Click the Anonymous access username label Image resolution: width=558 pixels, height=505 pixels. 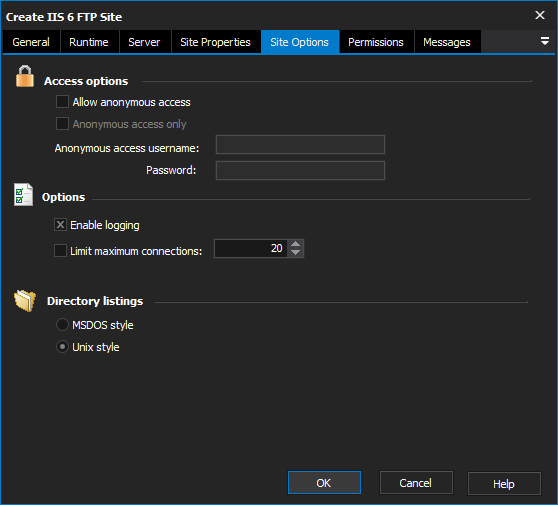127,148
